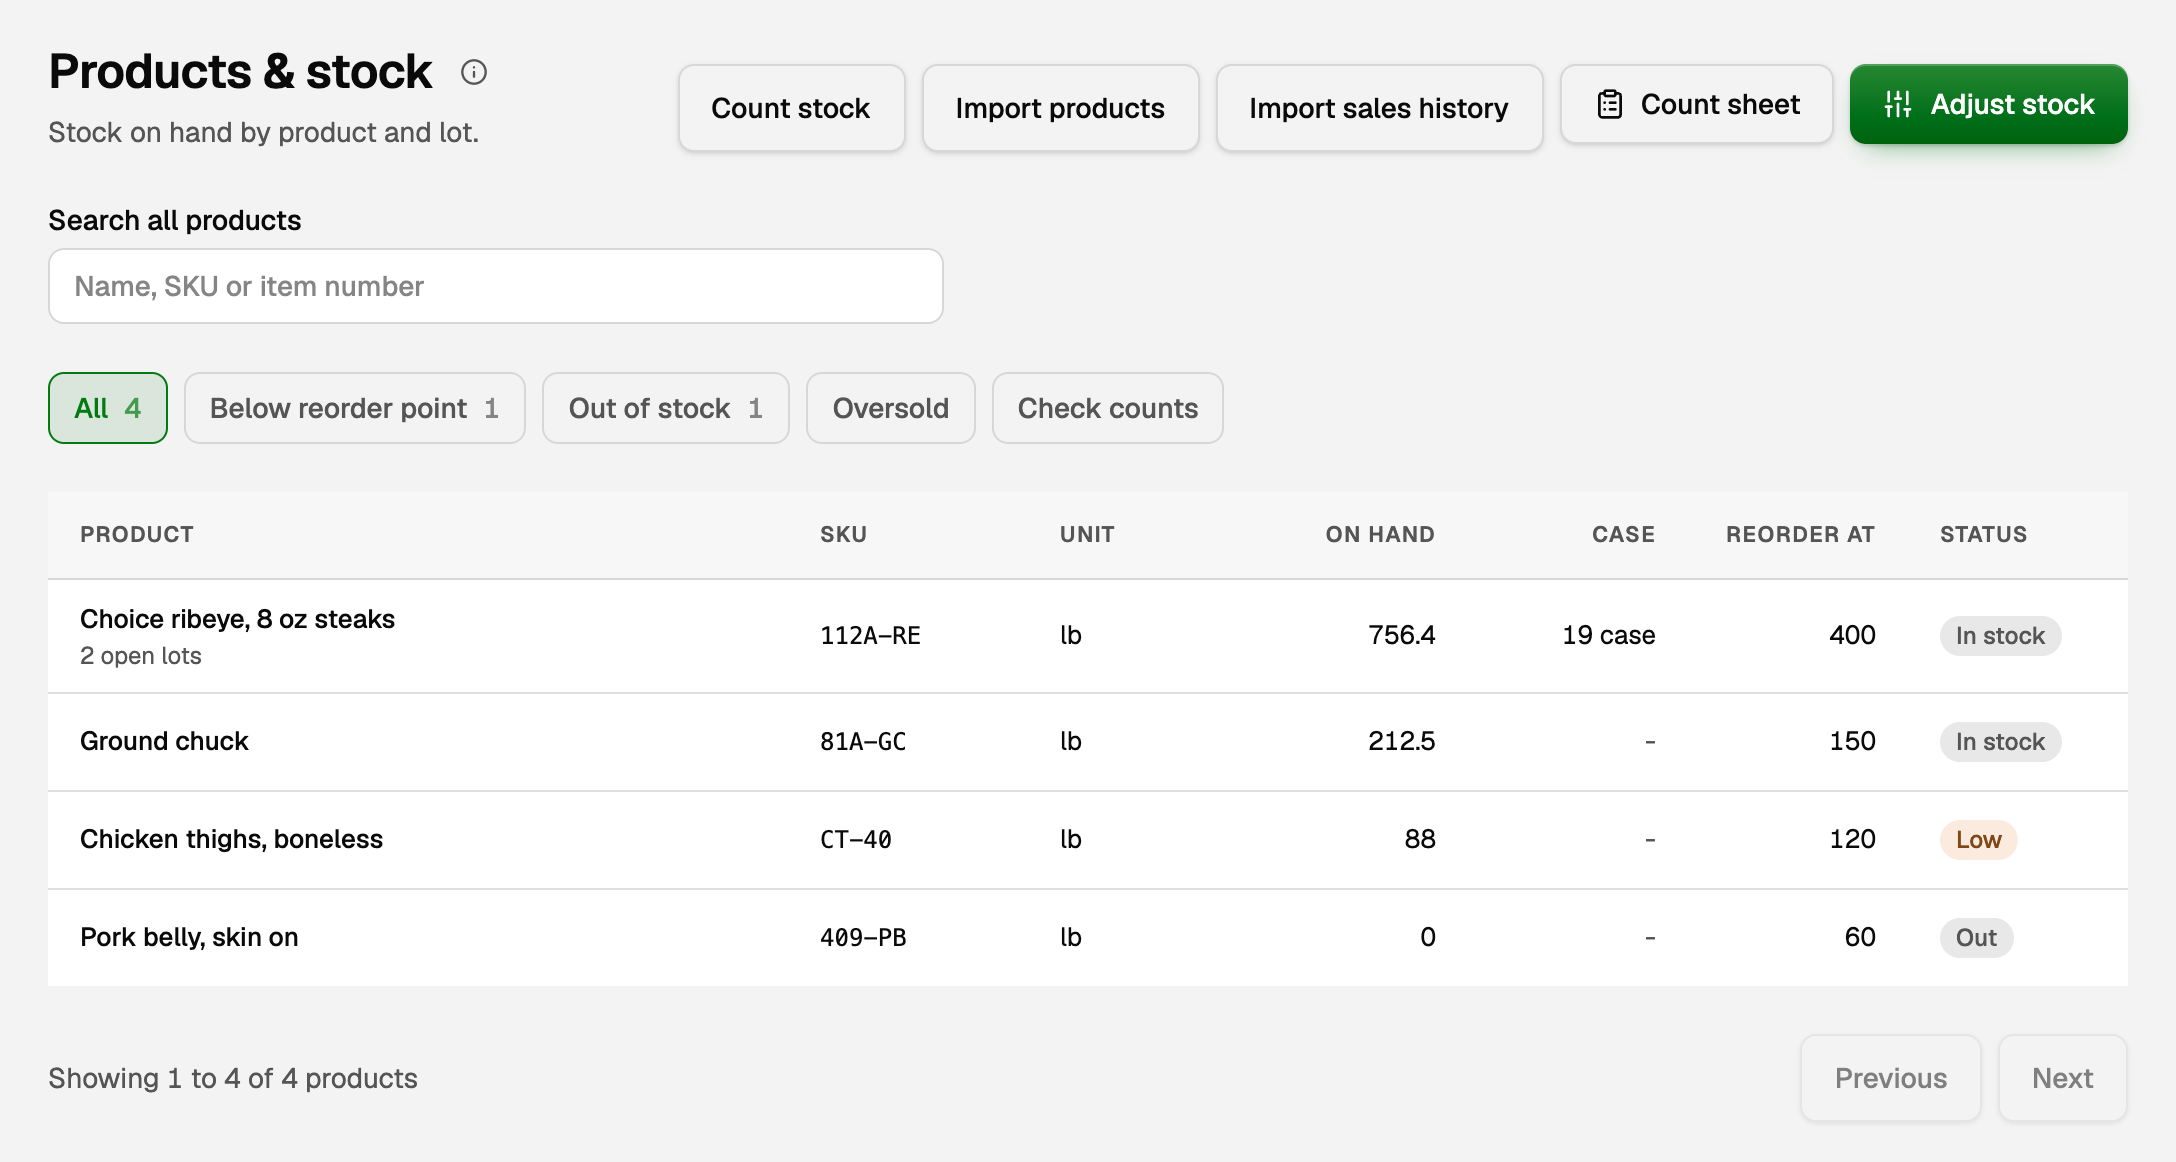The image size is (2176, 1162).
Task: Focus the product search field
Action: tap(496, 286)
